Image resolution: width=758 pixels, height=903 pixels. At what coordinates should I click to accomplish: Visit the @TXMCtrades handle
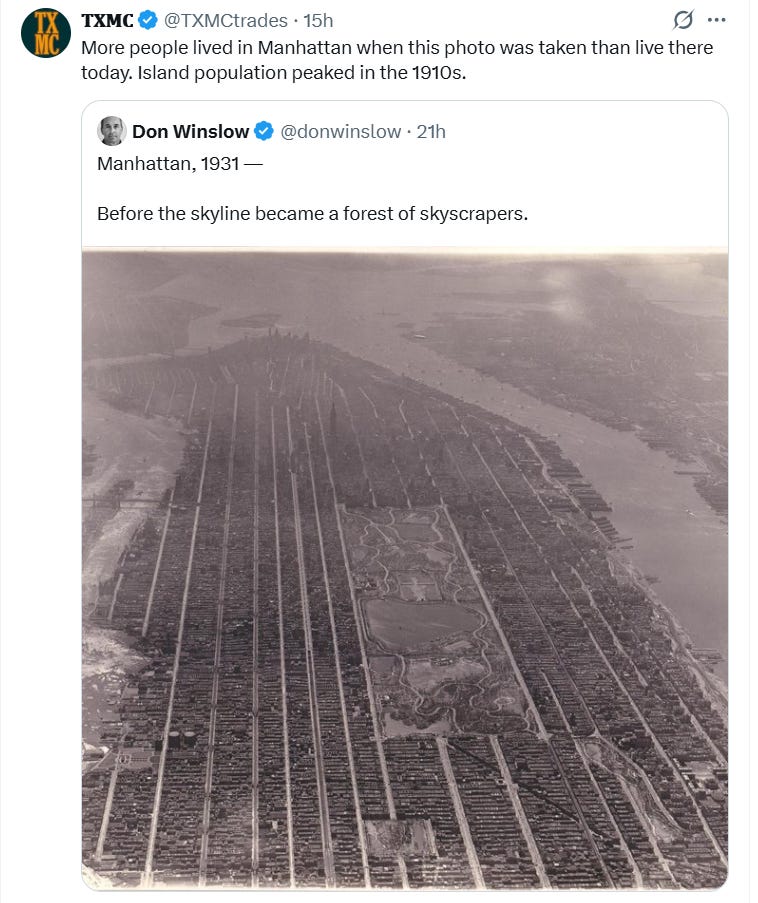point(226,20)
